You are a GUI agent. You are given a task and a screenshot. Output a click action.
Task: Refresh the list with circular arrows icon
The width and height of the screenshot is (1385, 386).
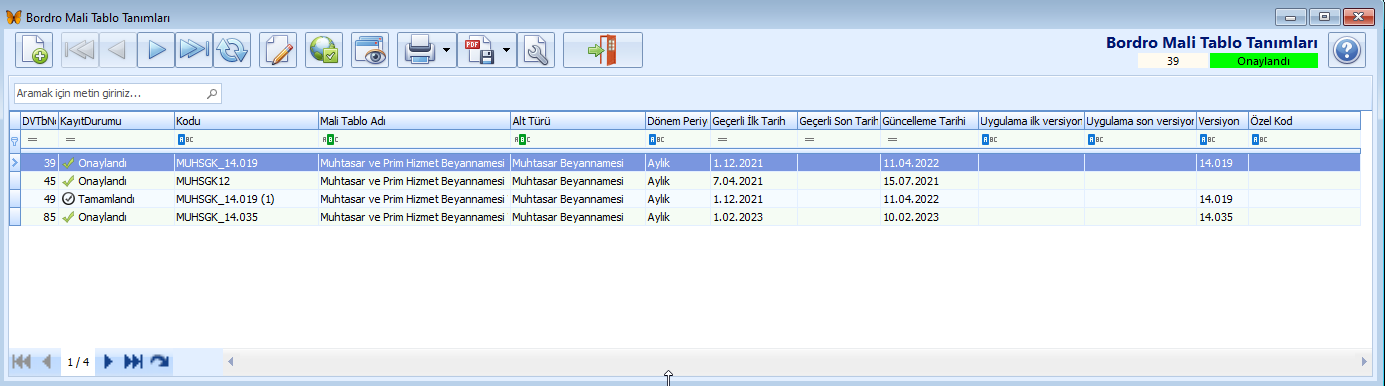click(x=231, y=50)
